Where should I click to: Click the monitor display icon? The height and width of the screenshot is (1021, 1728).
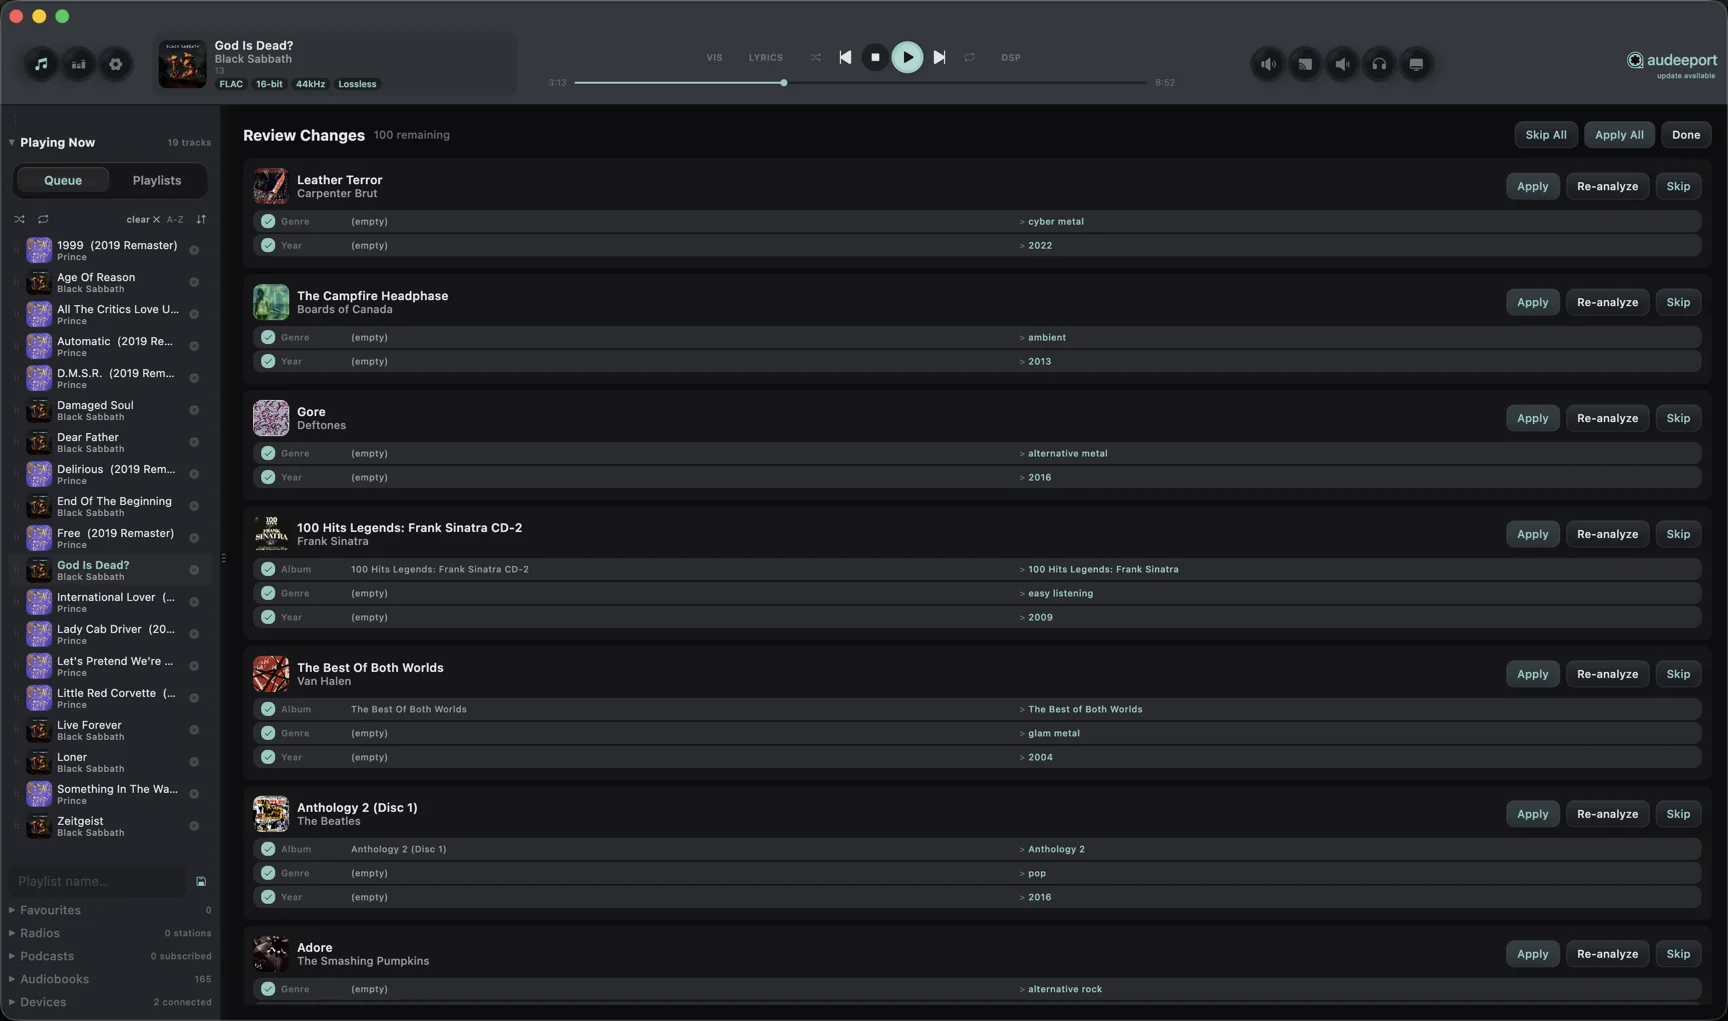(1416, 64)
